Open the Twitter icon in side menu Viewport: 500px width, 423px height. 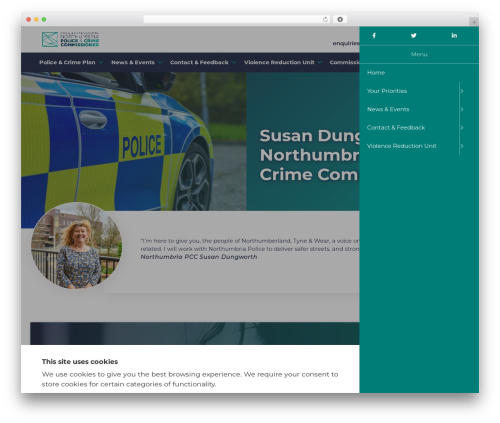tap(414, 35)
